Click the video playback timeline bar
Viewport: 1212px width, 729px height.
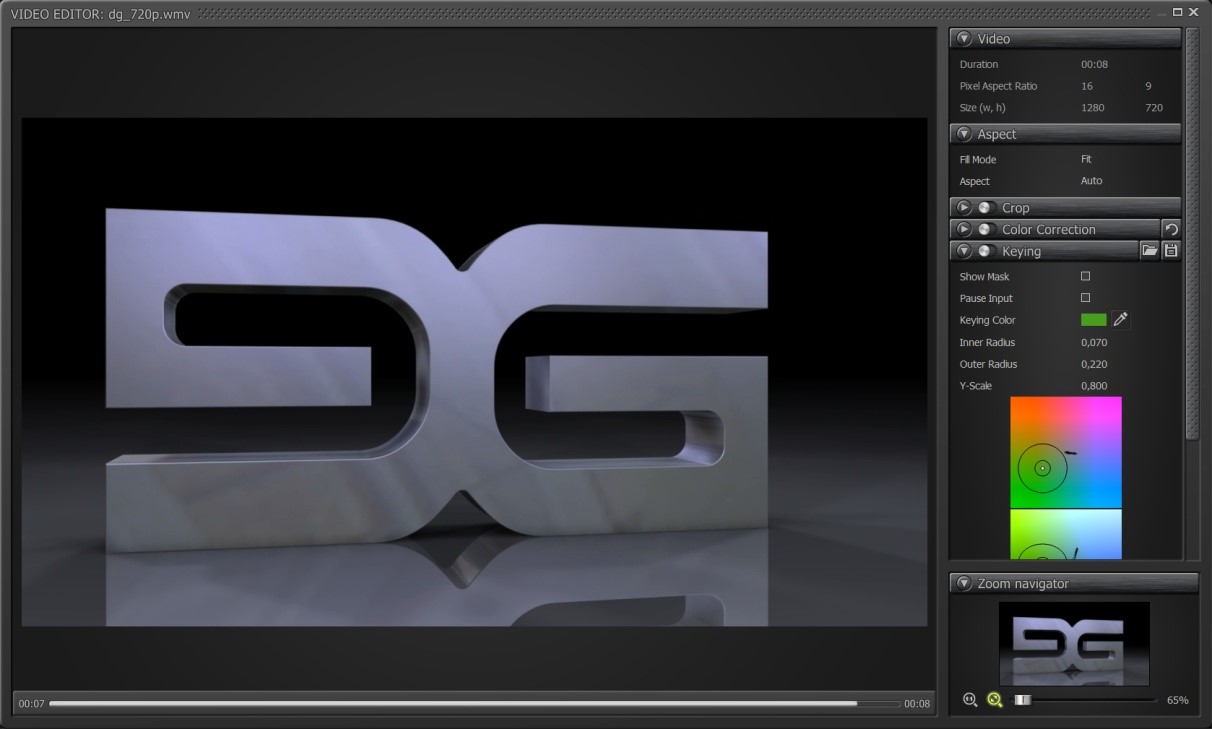coord(475,704)
